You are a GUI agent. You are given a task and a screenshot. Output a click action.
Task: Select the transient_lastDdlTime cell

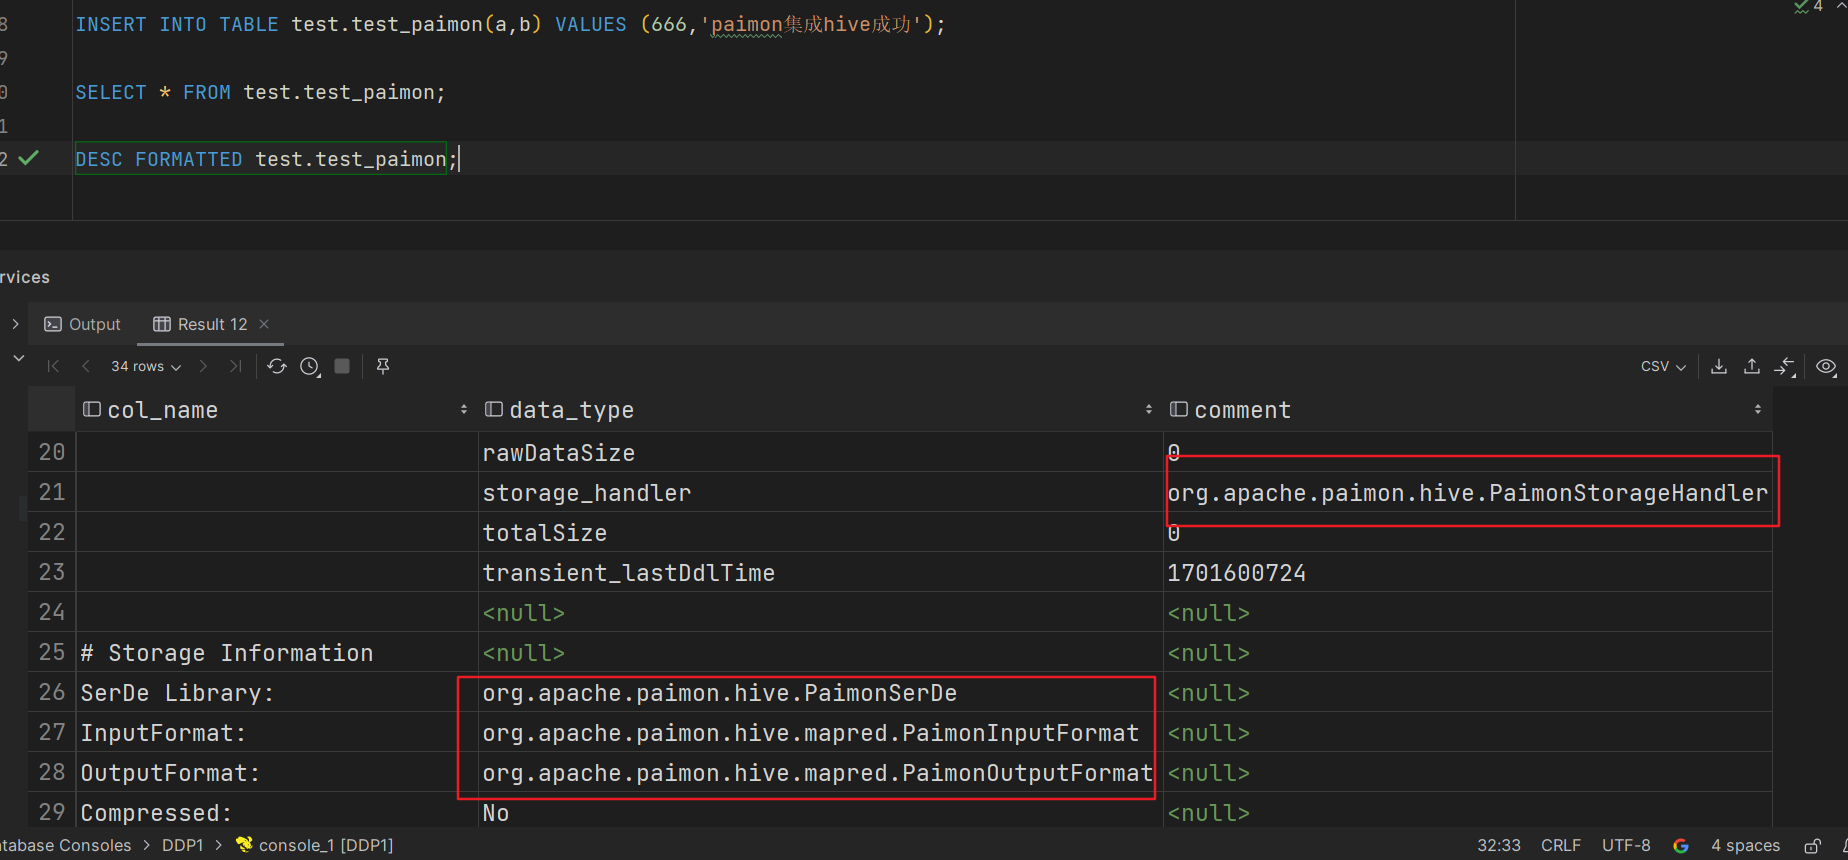click(820, 572)
